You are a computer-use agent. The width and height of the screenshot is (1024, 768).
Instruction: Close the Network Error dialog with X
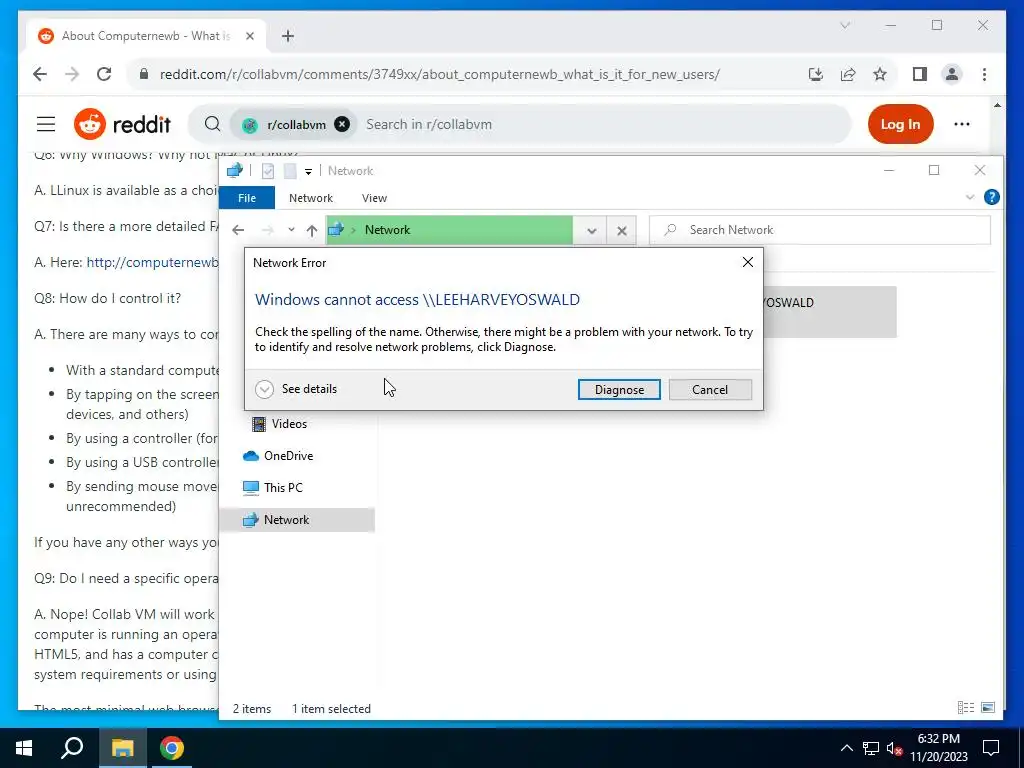point(748,262)
